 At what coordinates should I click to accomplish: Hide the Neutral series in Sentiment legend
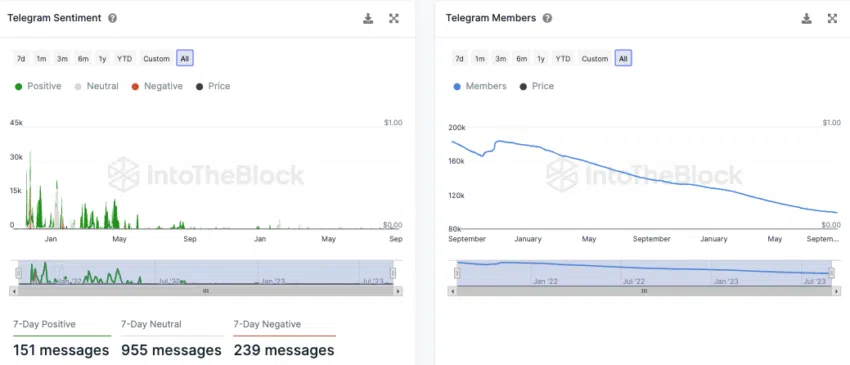[96, 86]
